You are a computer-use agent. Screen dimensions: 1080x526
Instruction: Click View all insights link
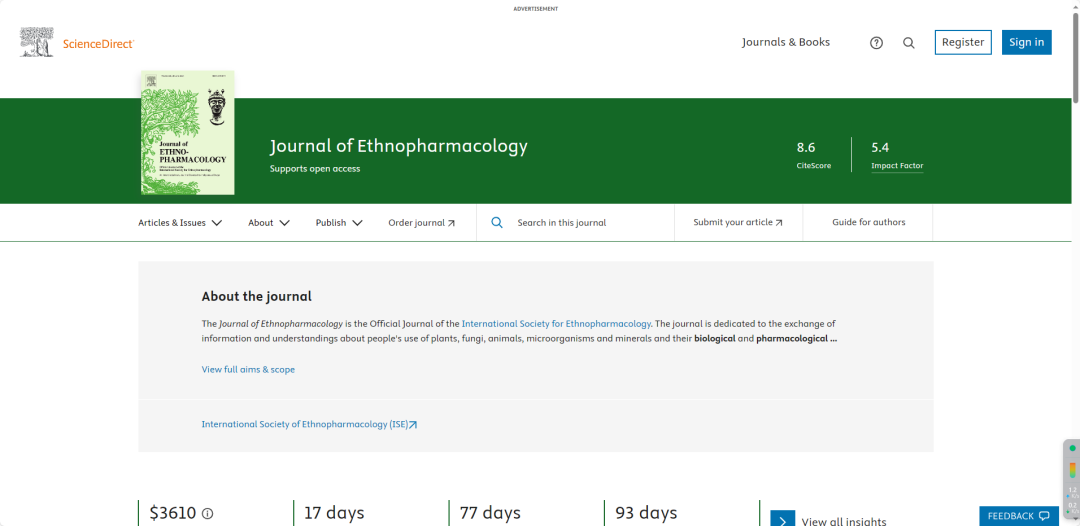[844, 521]
